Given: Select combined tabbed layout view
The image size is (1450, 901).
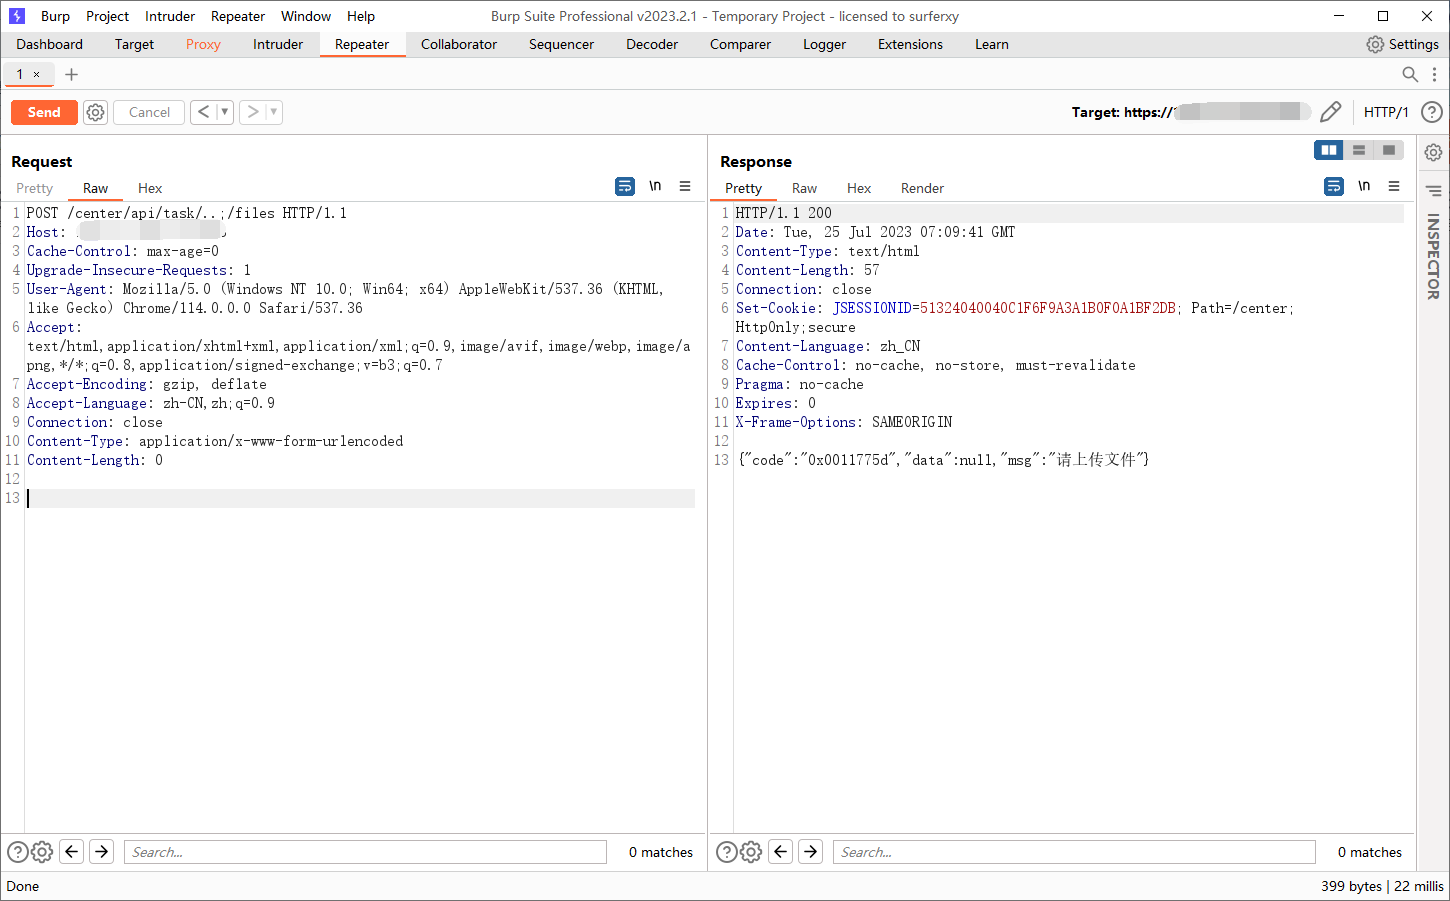Looking at the screenshot, I should [x=1389, y=150].
